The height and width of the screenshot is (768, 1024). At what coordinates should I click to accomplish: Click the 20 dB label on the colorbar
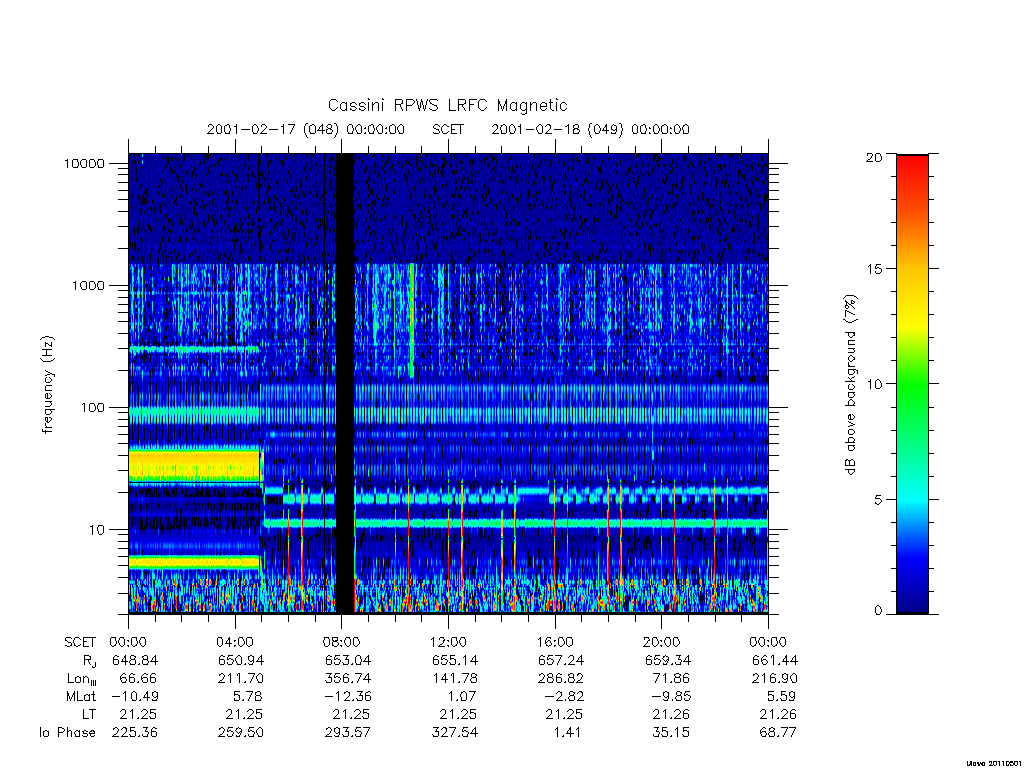tap(873, 157)
